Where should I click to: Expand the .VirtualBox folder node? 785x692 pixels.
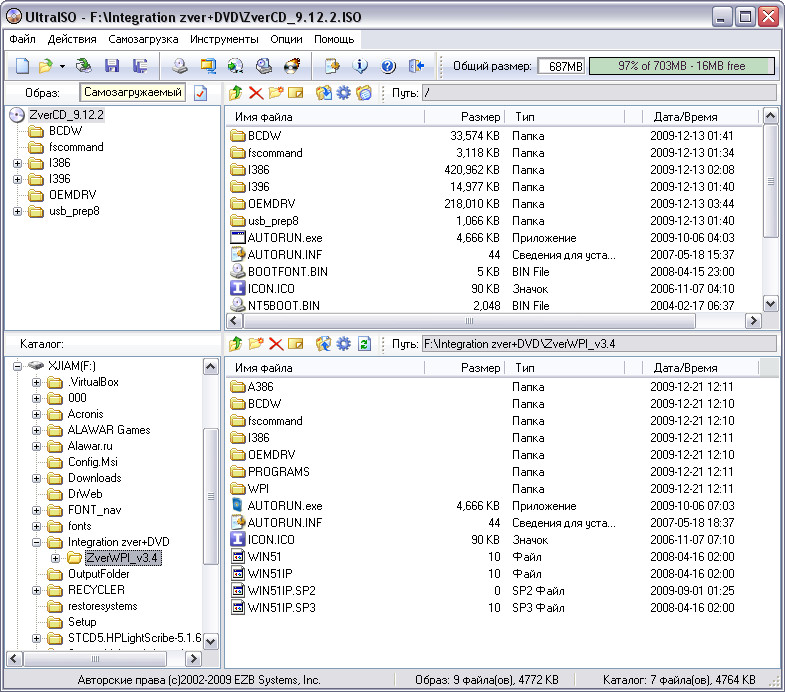pos(36,383)
